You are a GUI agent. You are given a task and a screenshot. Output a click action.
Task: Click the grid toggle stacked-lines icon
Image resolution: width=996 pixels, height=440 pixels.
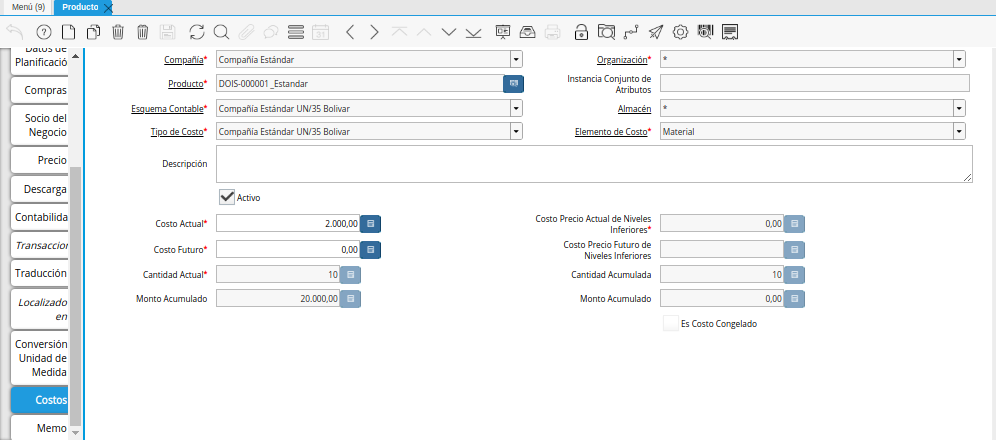pos(296,32)
